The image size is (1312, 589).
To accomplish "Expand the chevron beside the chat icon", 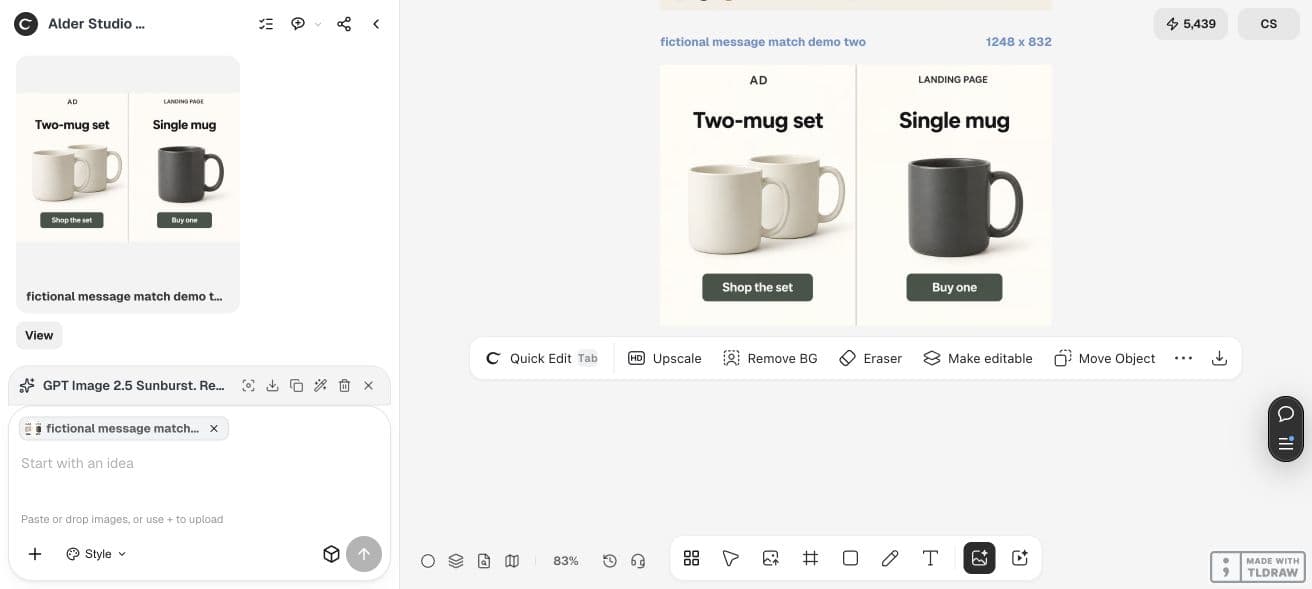I will tap(318, 24).
